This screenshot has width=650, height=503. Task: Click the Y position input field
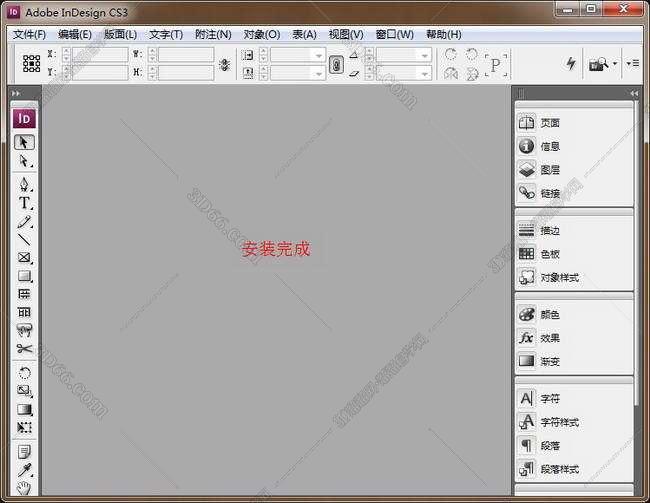[100, 72]
